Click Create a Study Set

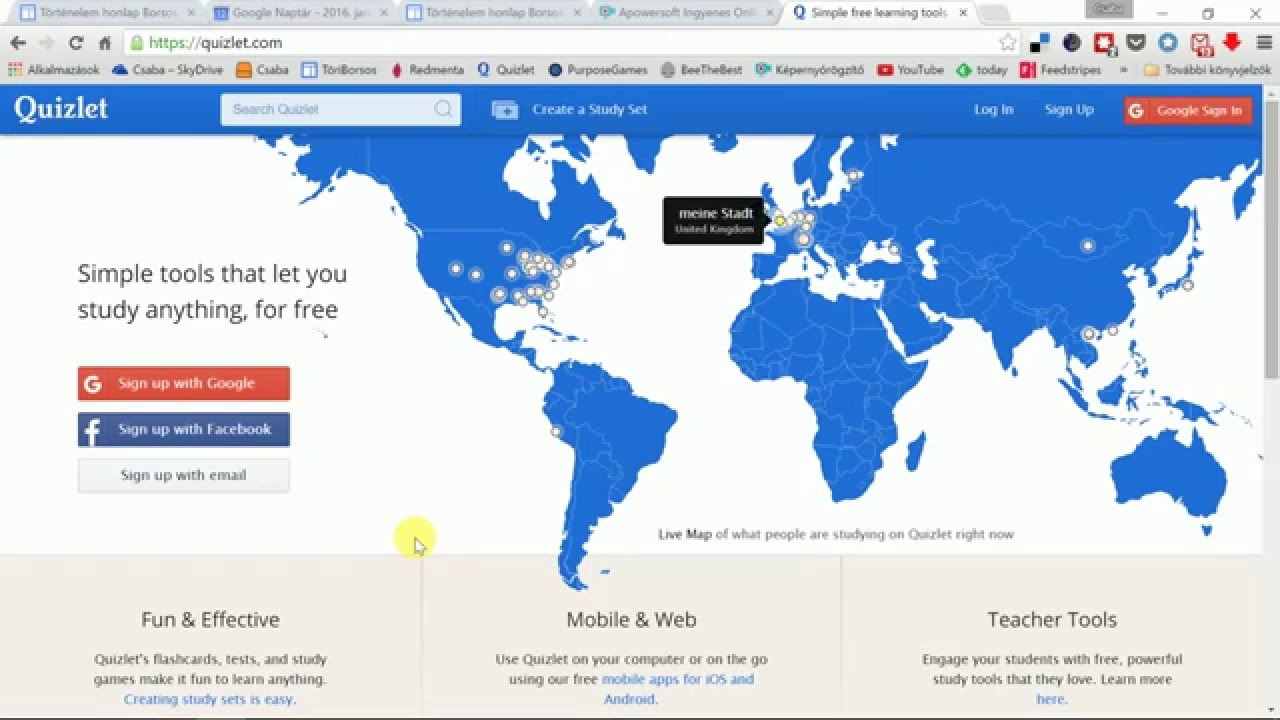point(589,109)
